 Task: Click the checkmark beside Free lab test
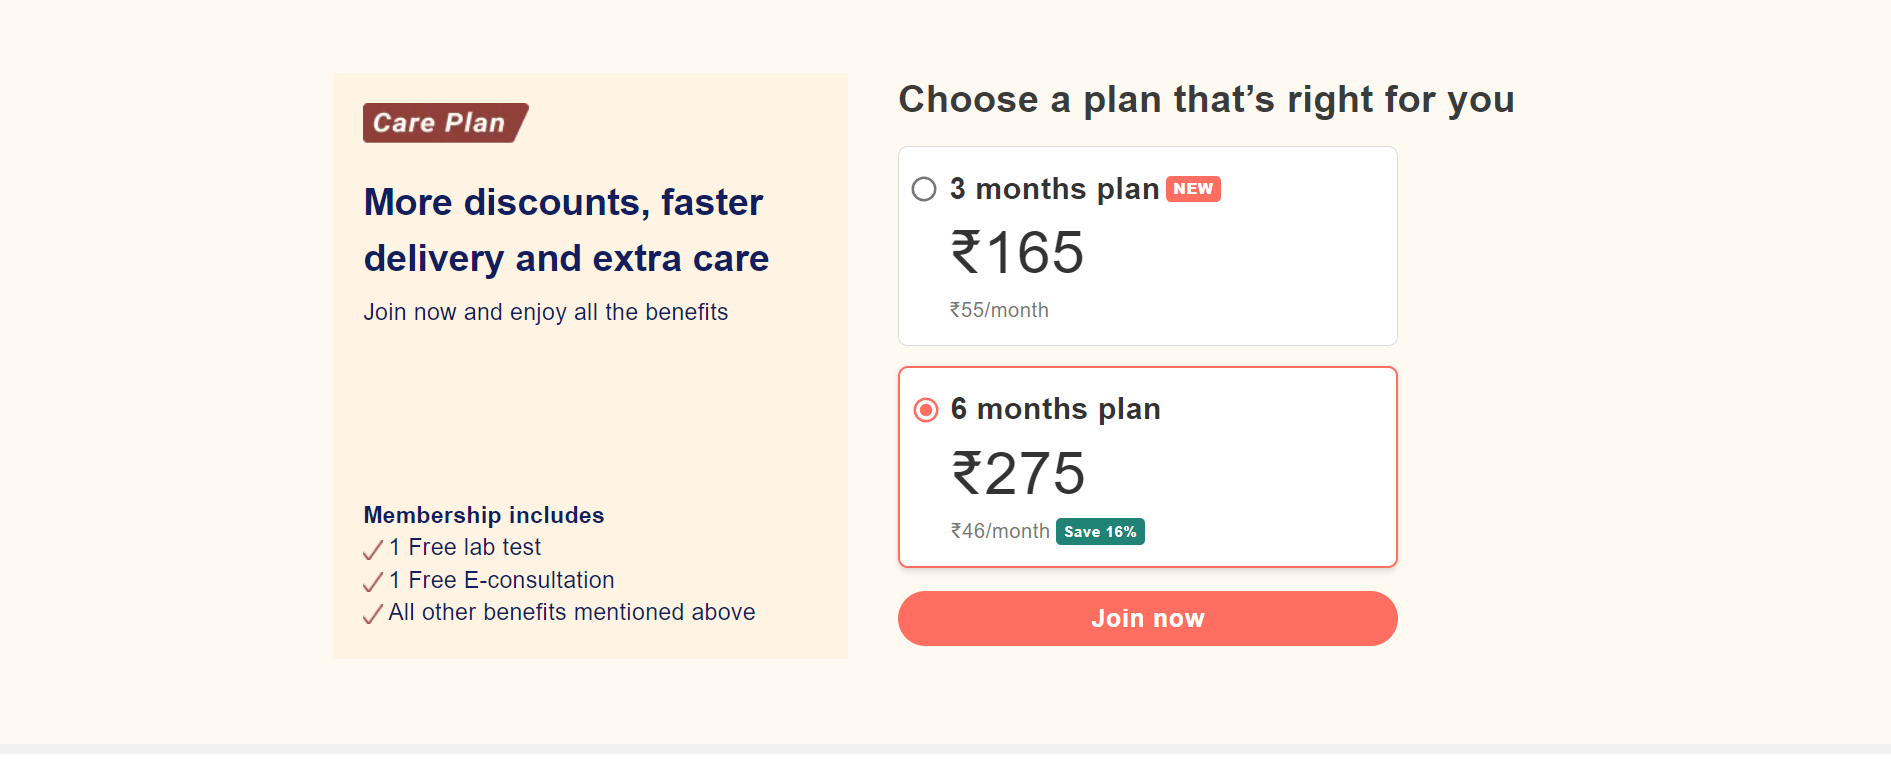click(373, 549)
